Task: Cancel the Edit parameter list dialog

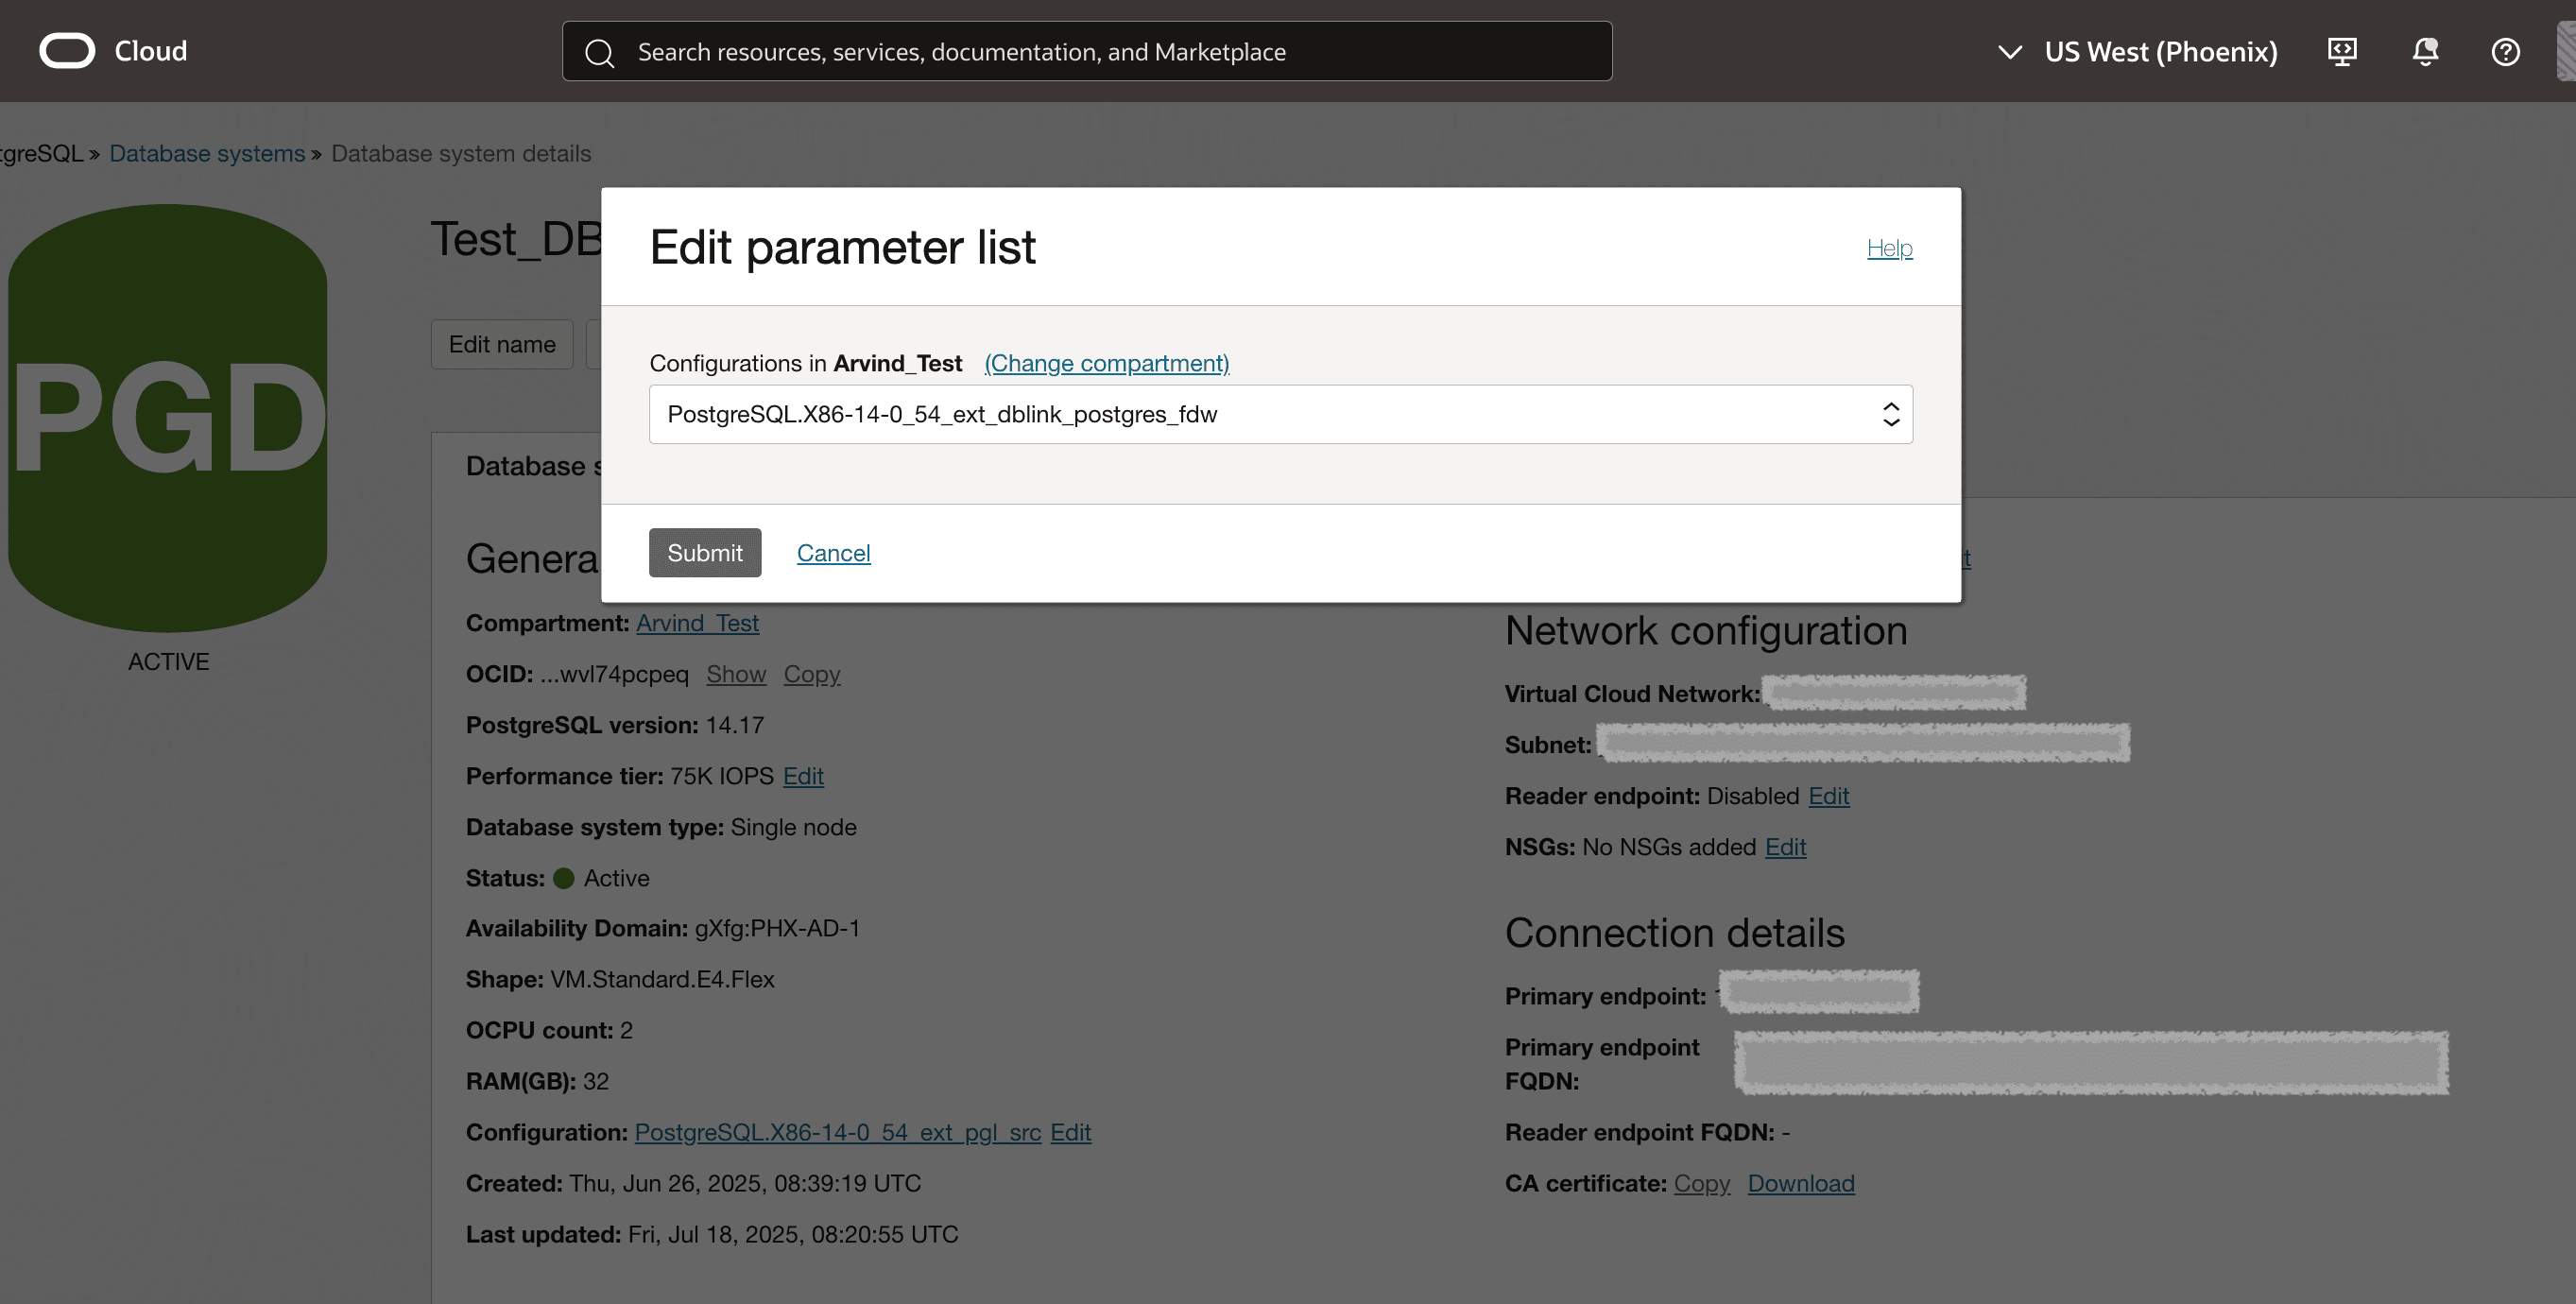Action: (x=833, y=553)
